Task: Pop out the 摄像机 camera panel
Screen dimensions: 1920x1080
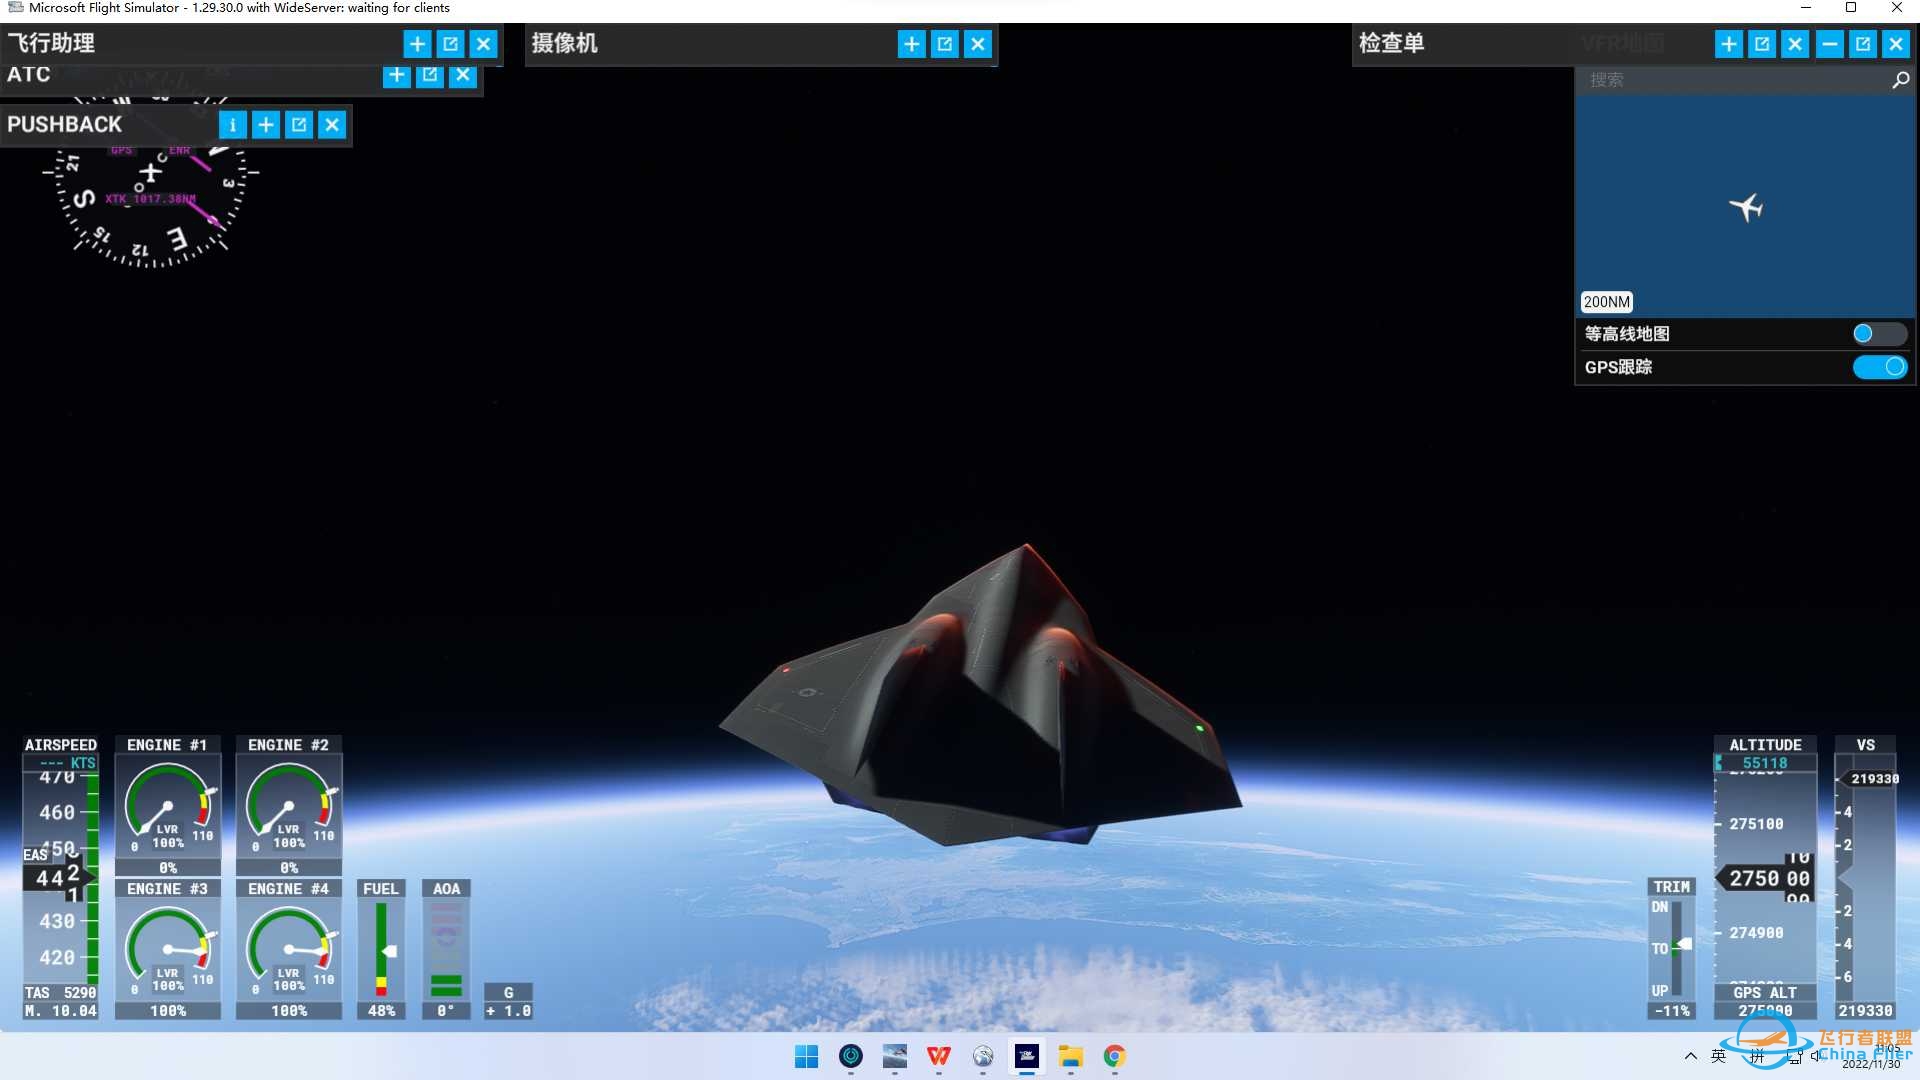Action: point(945,44)
